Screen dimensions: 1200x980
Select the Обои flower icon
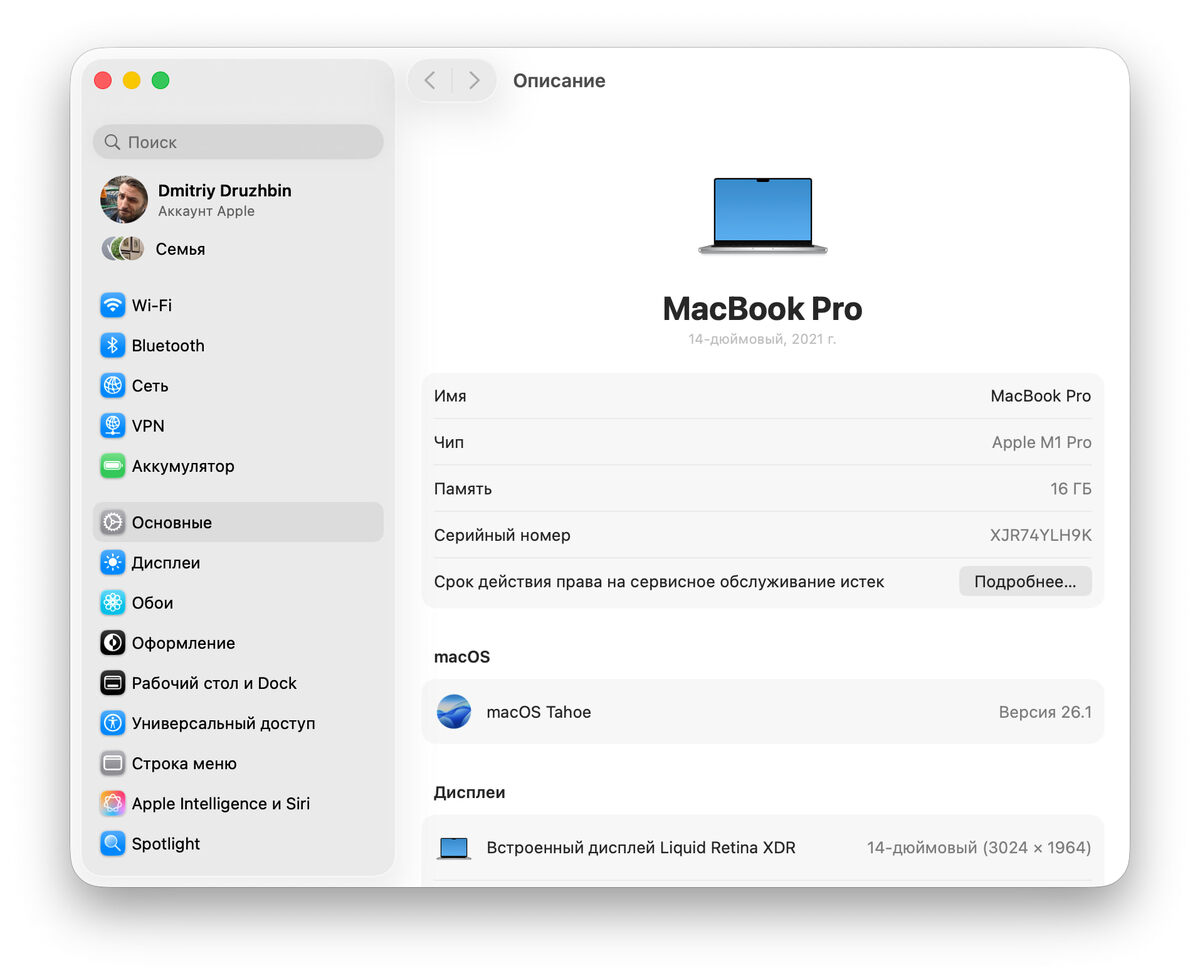pyautogui.click(x=113, y=602)
